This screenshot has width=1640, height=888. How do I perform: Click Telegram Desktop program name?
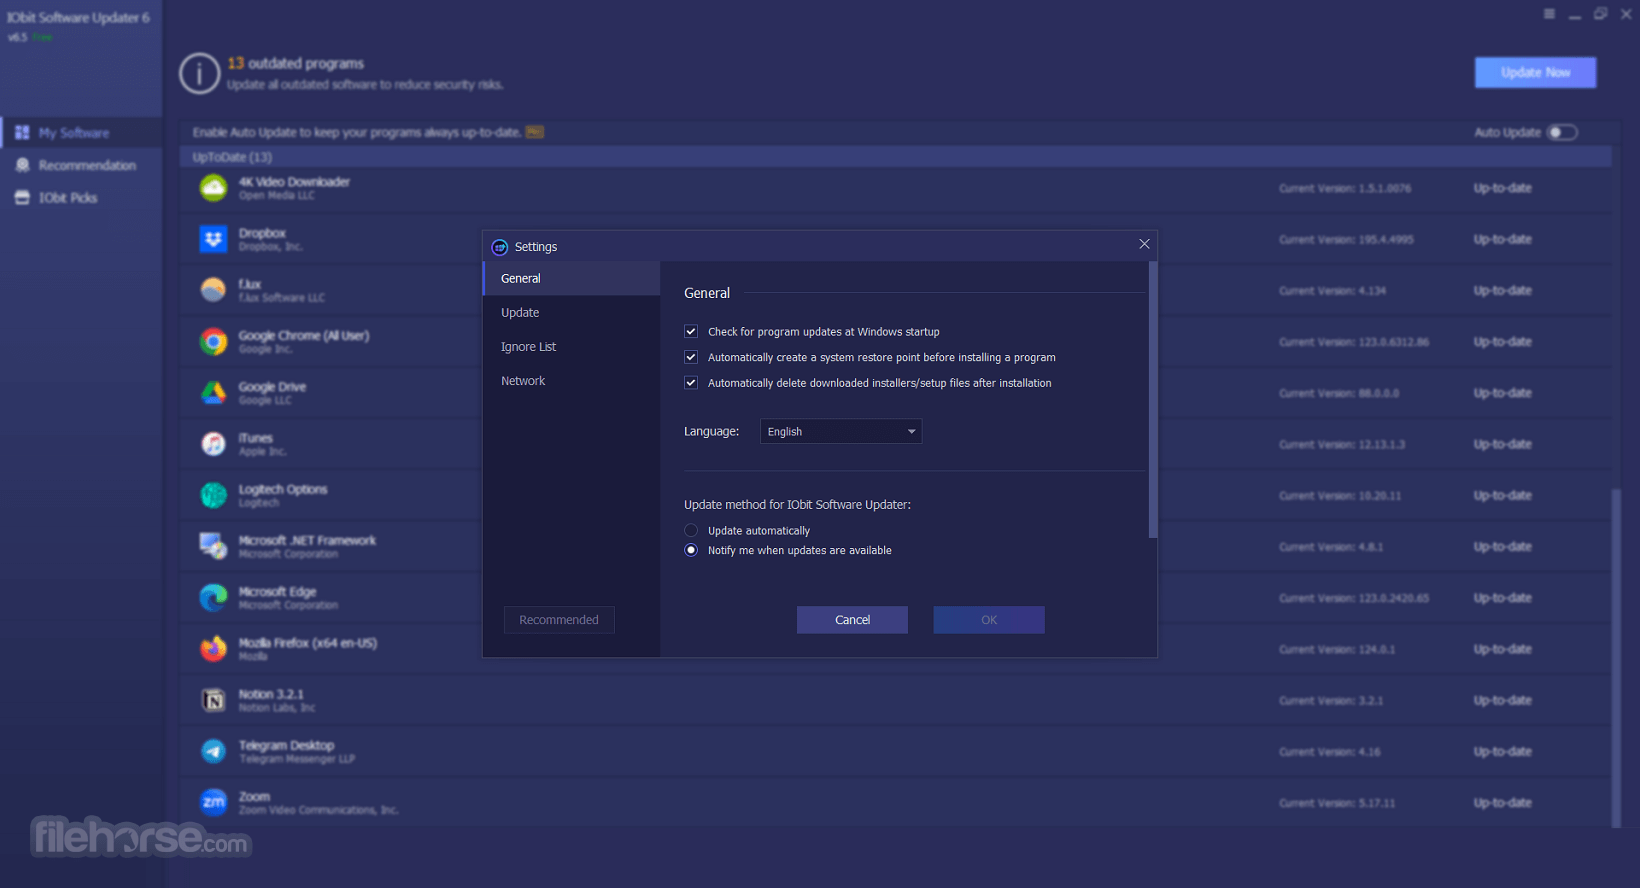[286, 745]
